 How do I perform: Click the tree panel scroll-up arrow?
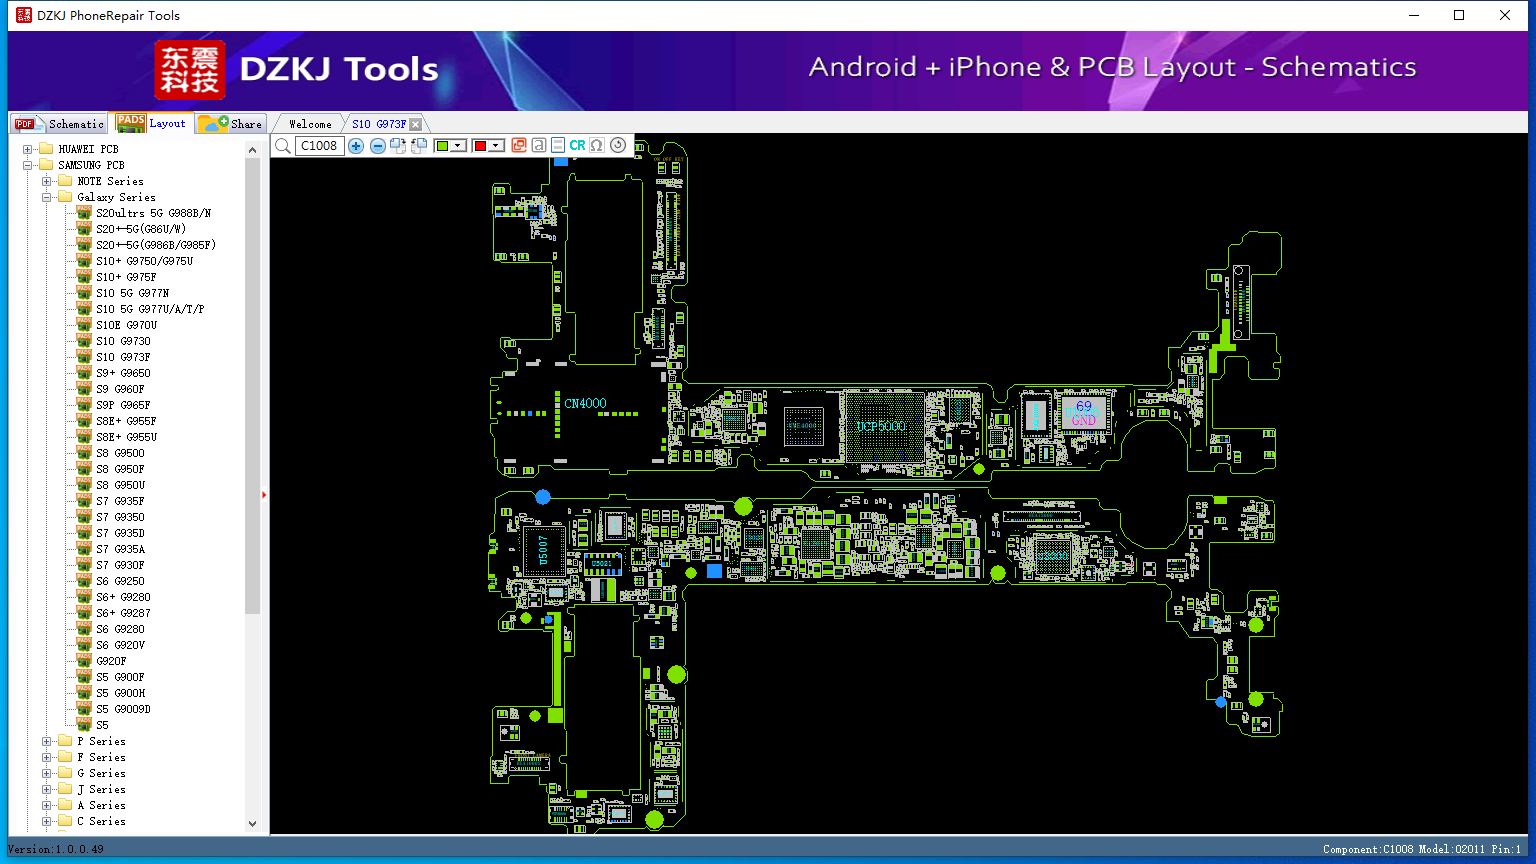(x=252, y=150)
